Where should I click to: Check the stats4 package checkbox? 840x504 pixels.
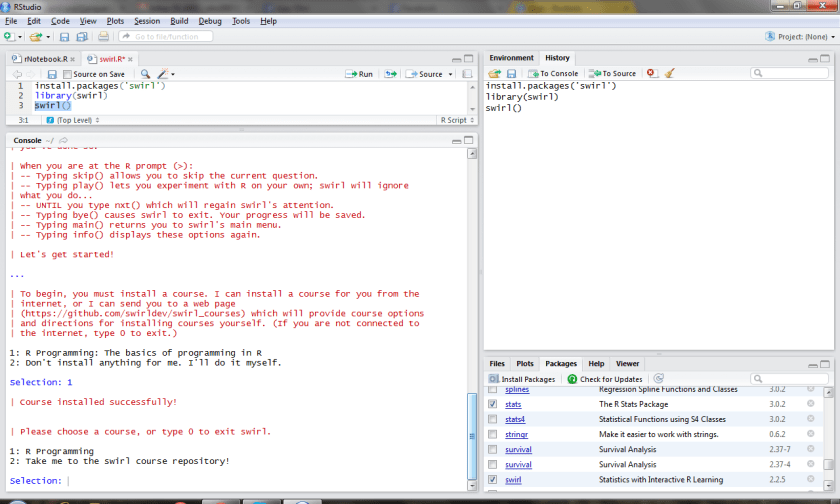tap(493, 419)
